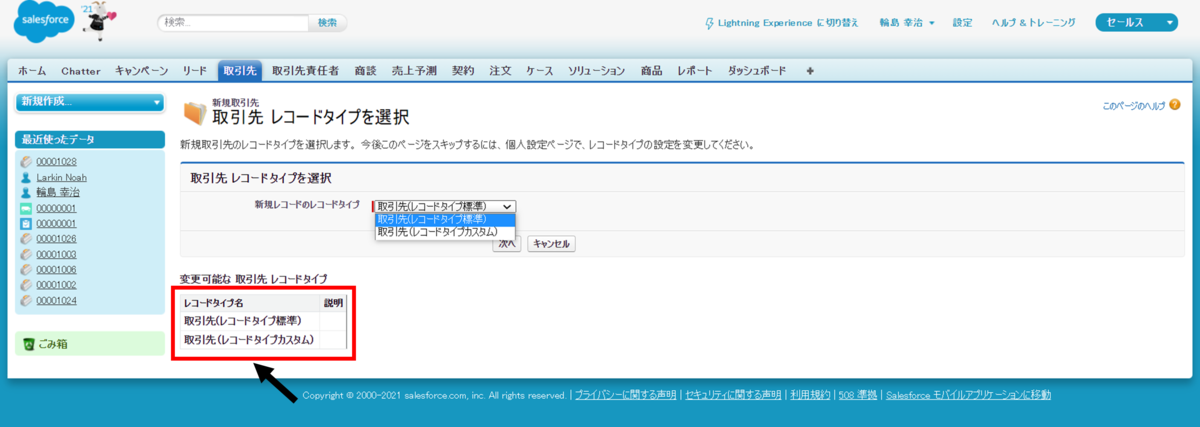1200x427 pixels.
Task: Switch to the 商談 tab
Action: 365,71
